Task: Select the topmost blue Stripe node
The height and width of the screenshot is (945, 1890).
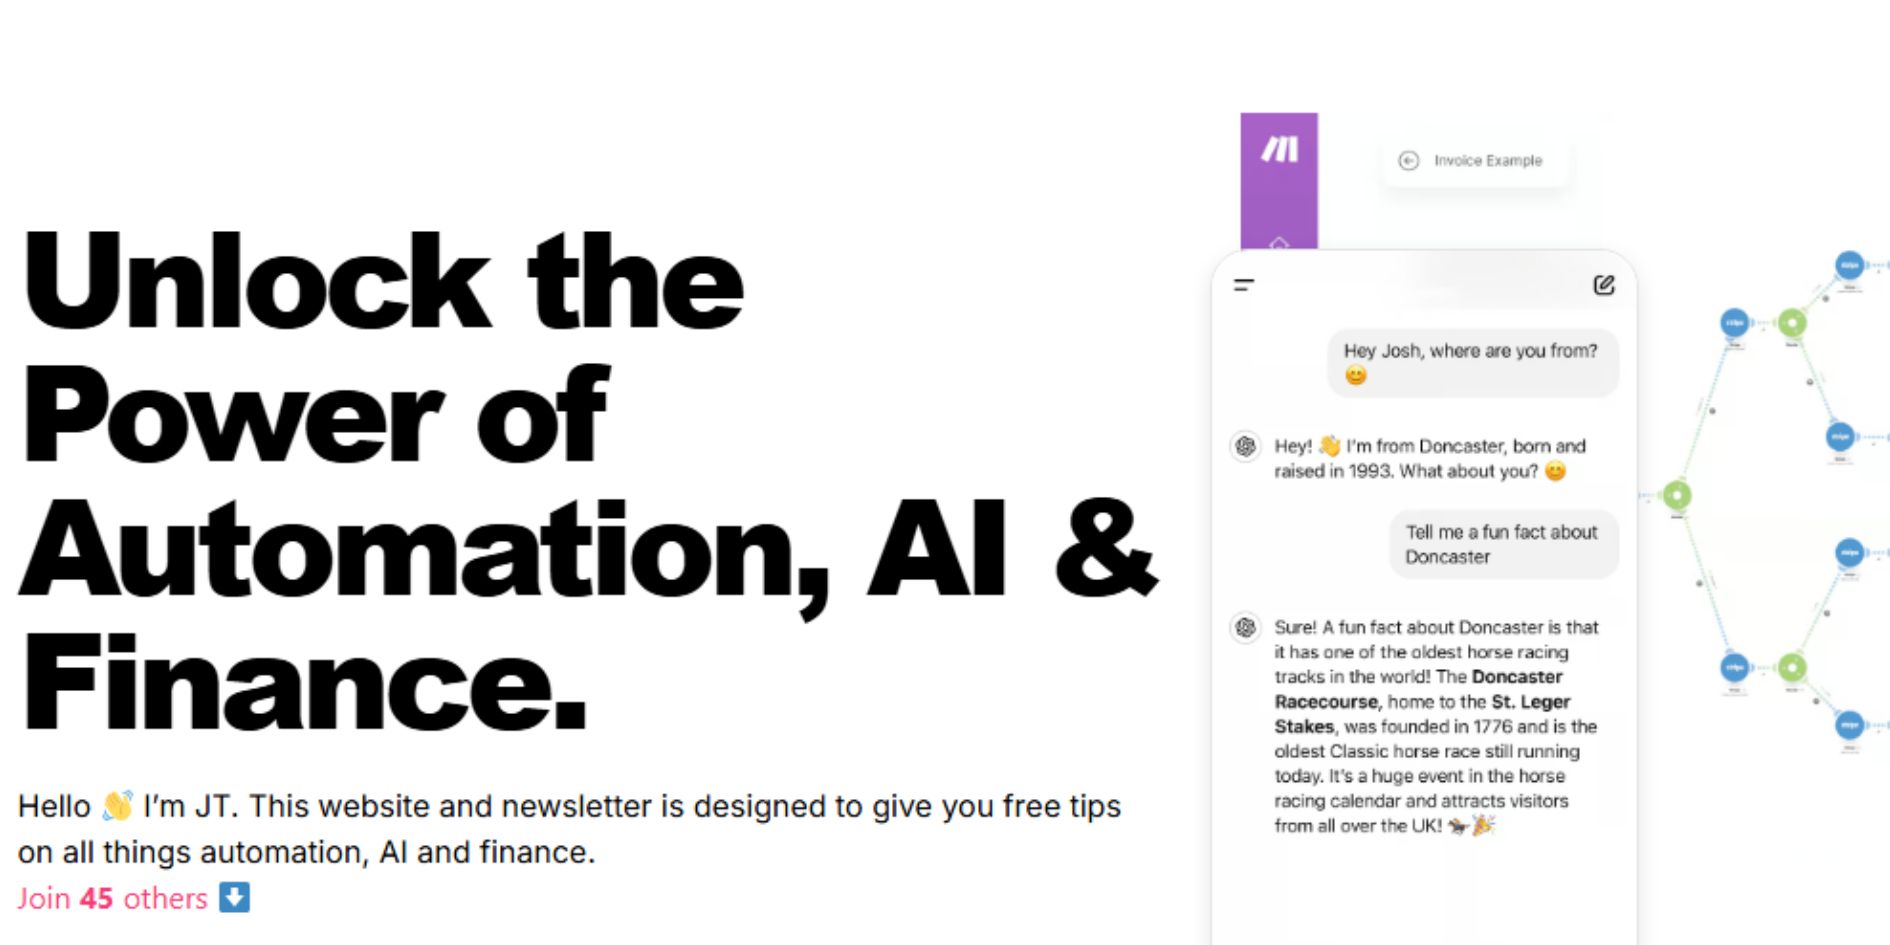Action: pos(1850,266)
